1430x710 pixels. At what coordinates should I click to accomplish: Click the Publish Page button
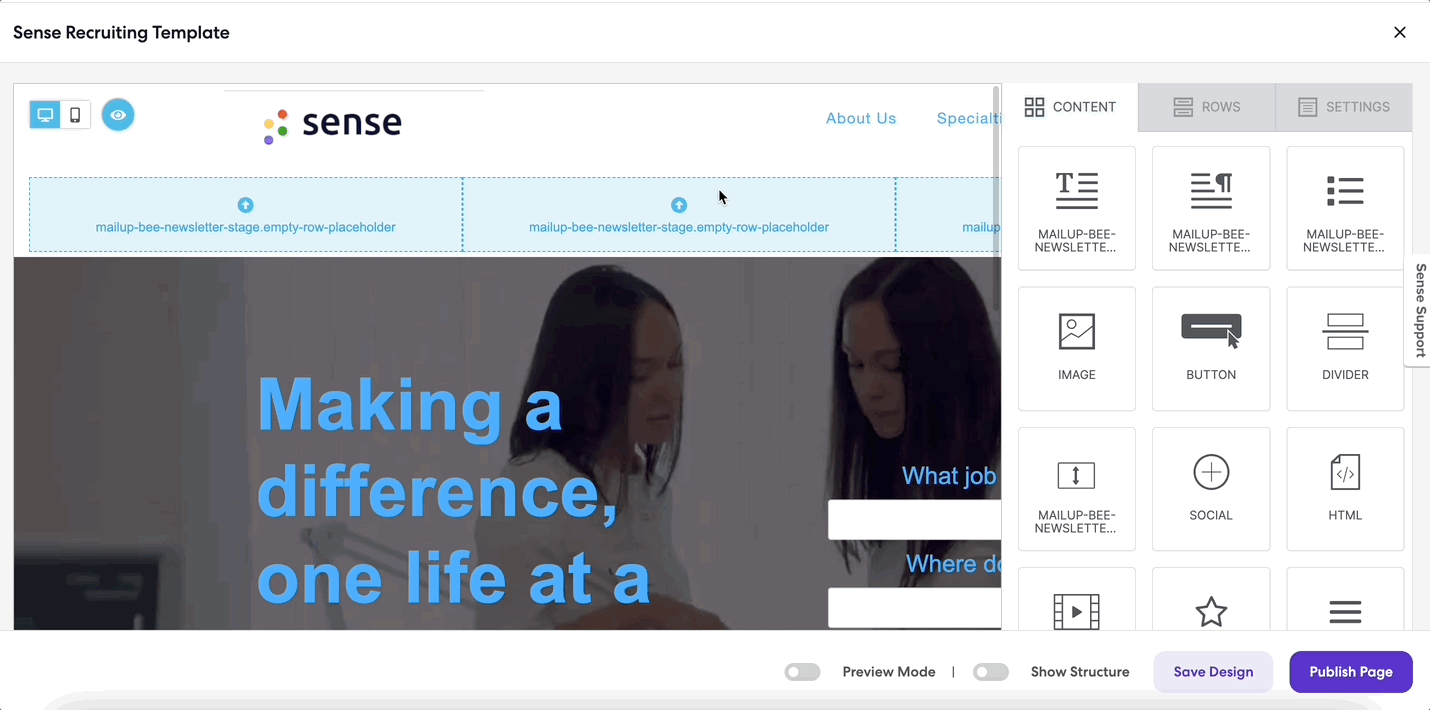(1351, 672)
